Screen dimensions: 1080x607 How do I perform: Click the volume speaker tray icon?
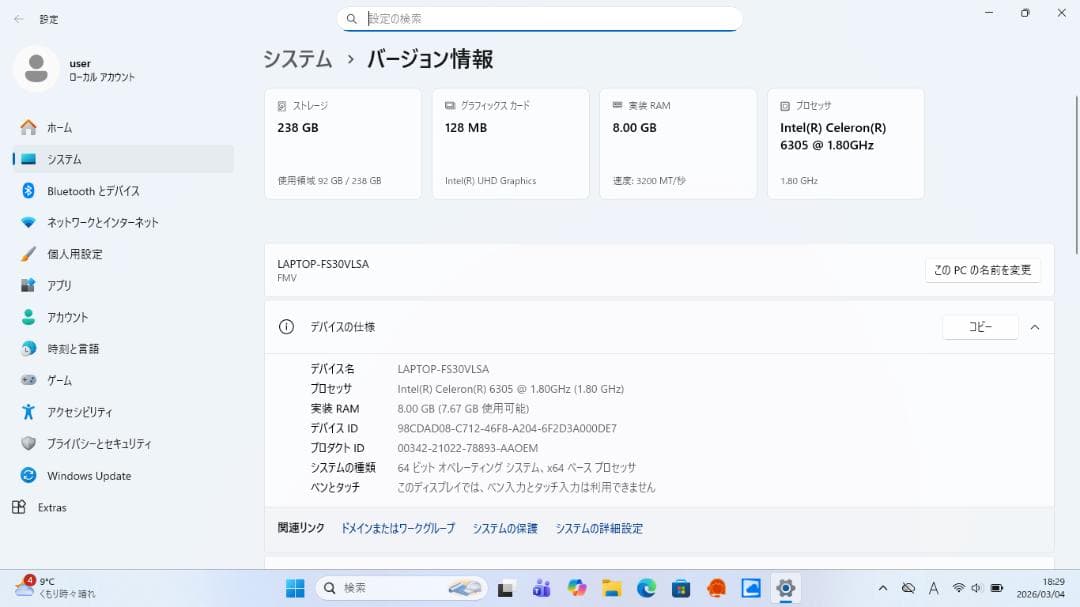(x=976, y=588)
